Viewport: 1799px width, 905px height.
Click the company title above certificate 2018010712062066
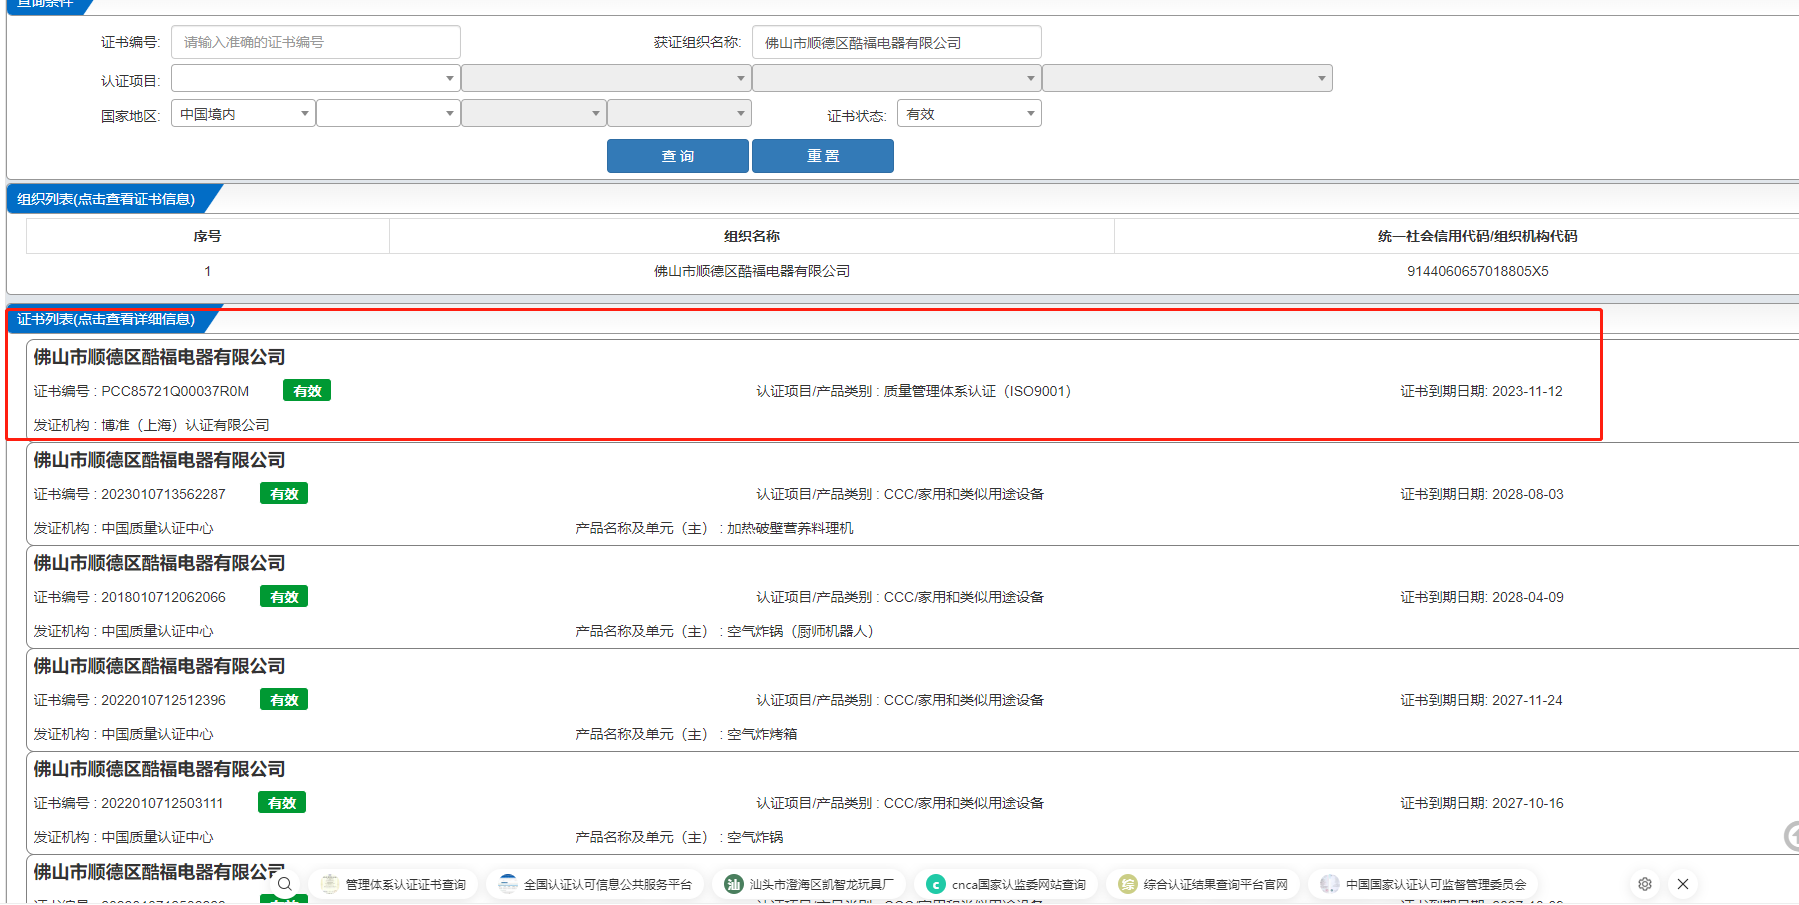[x=159, y=563]
